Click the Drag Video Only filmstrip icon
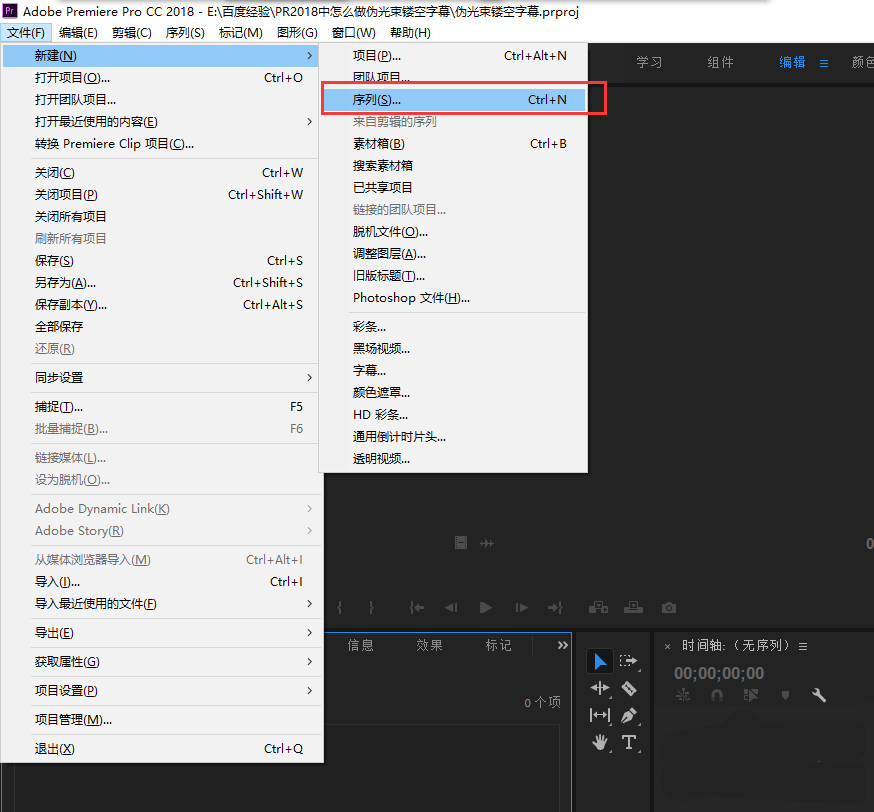The image size is (874, 812). point(461,543)
